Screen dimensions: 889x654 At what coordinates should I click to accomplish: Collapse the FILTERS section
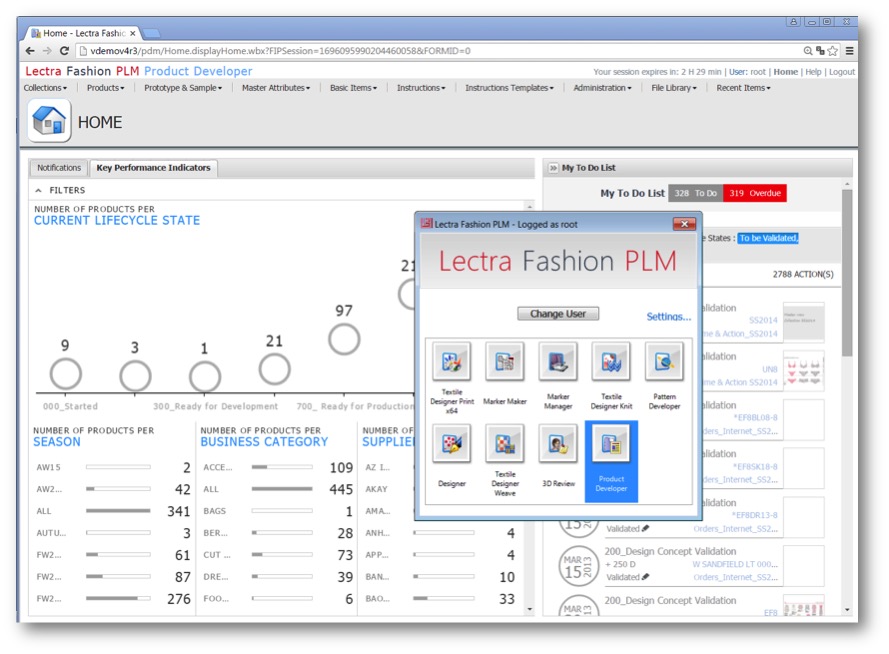(x=38, y=190)
